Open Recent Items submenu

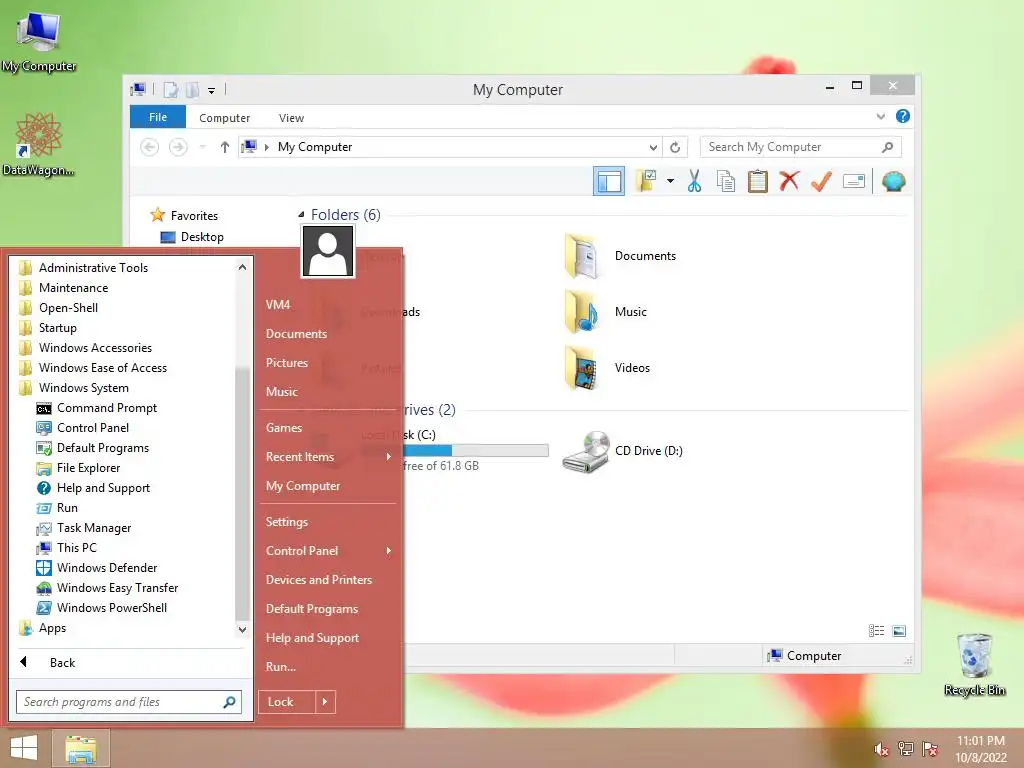(328, 456)
